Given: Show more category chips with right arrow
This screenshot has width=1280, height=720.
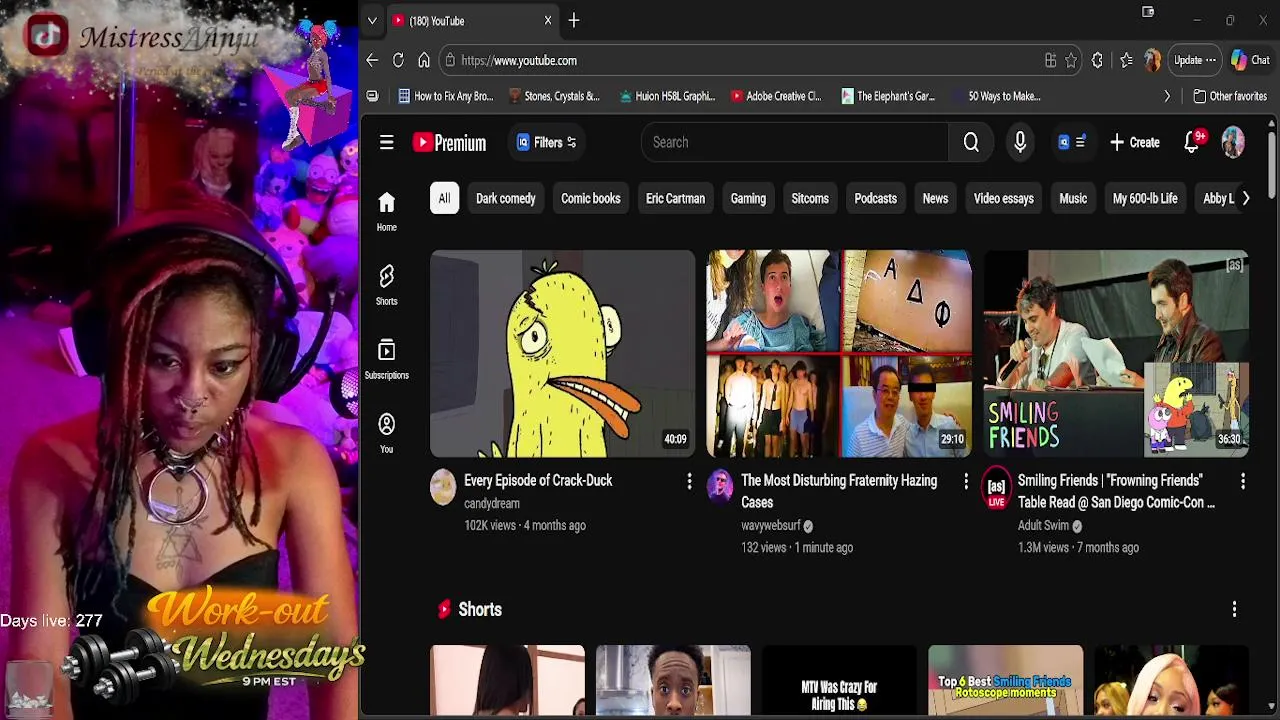Looking at the screenshot, I should click(1245, 198).
